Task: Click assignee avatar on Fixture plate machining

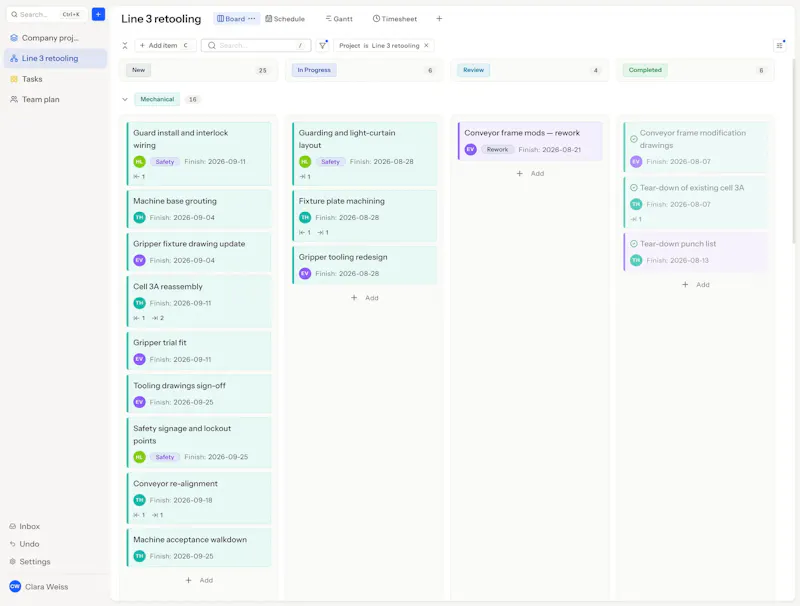Action: [305, 217]
